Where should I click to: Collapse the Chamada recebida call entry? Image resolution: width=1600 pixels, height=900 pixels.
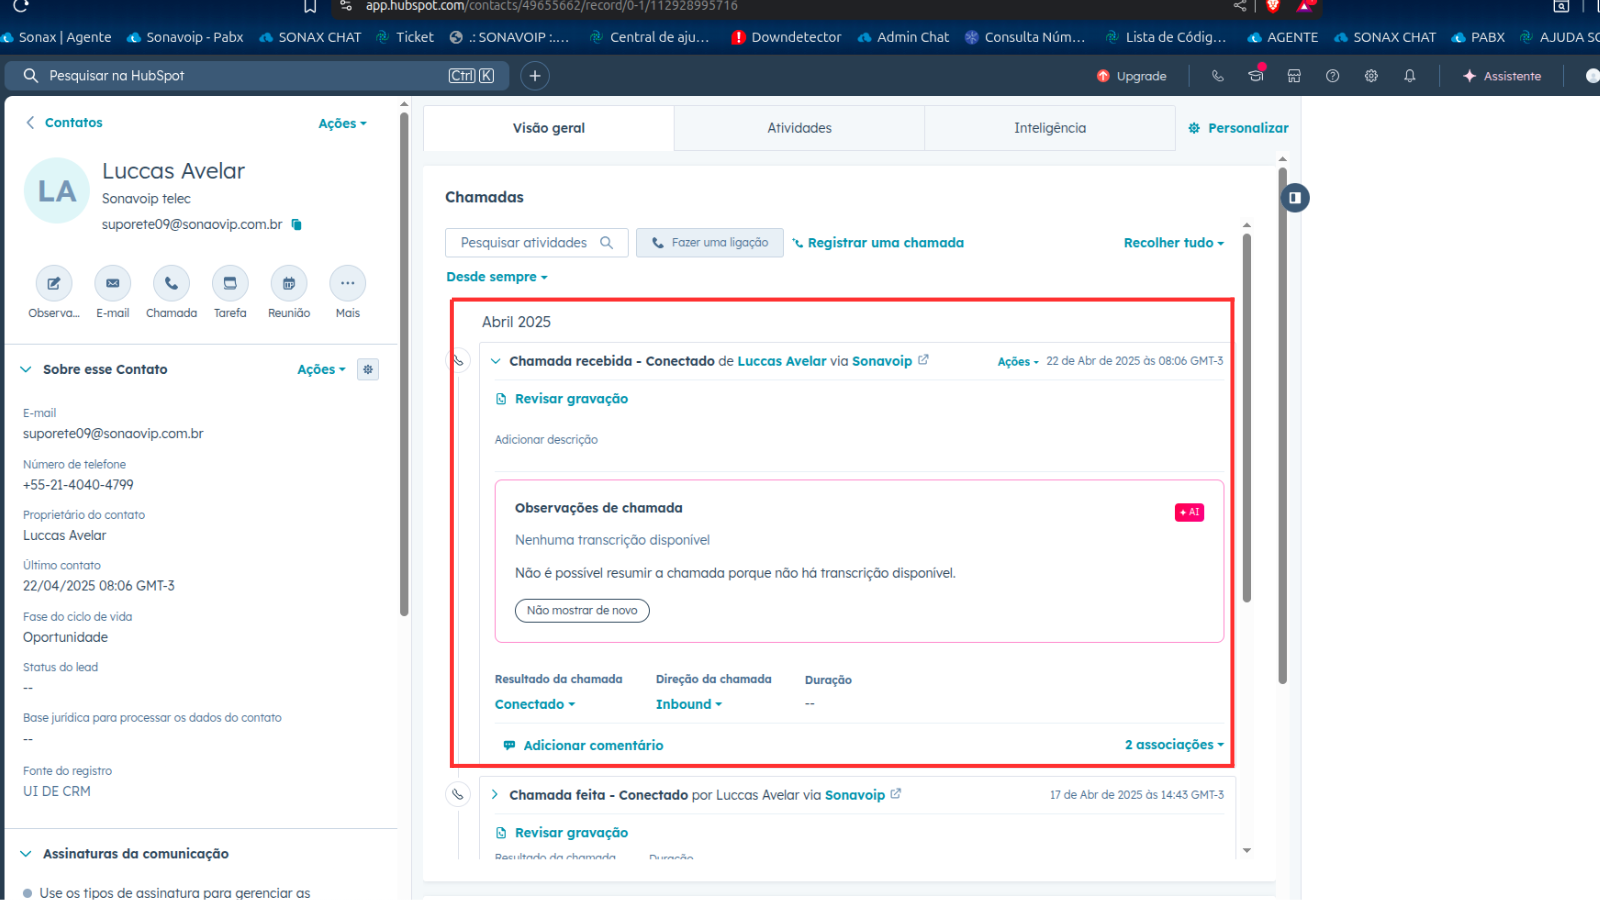coord(495,361)
